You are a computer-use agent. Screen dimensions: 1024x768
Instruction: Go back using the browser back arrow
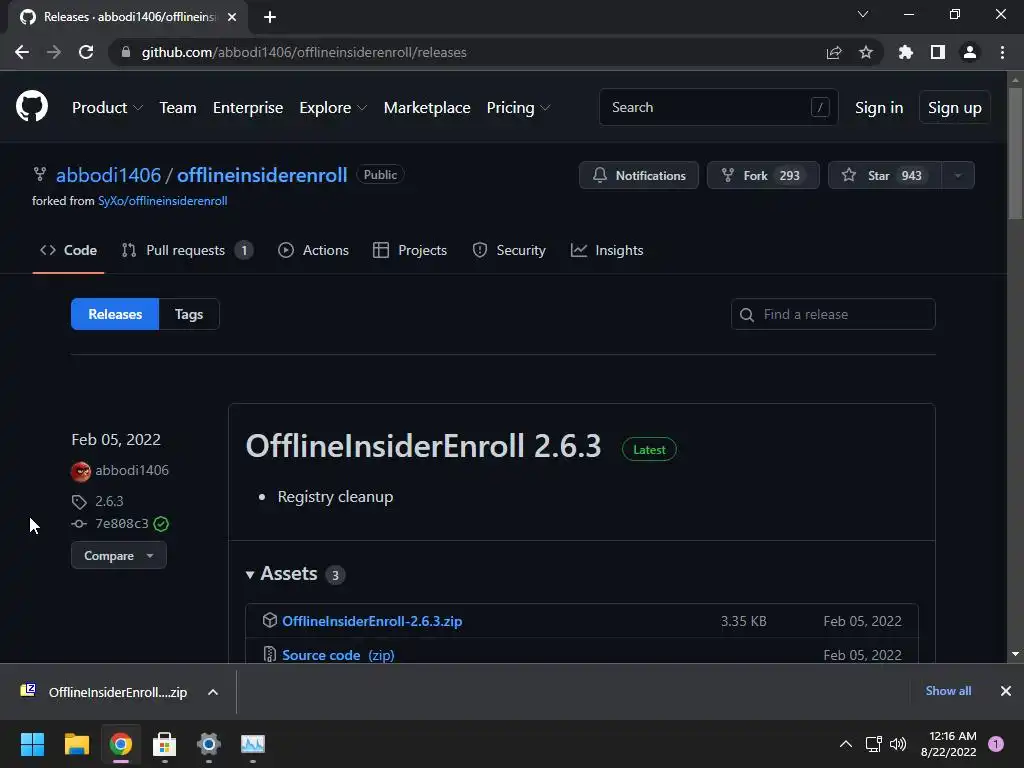coord(22,52)
